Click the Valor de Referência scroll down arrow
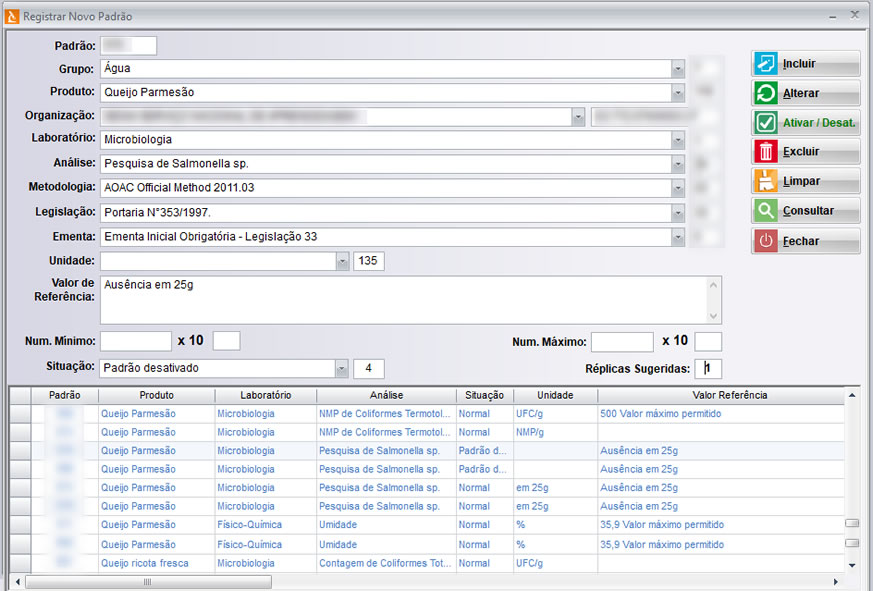Image resolution: width=873 pixels, height=591 pixels. (714, 316)
